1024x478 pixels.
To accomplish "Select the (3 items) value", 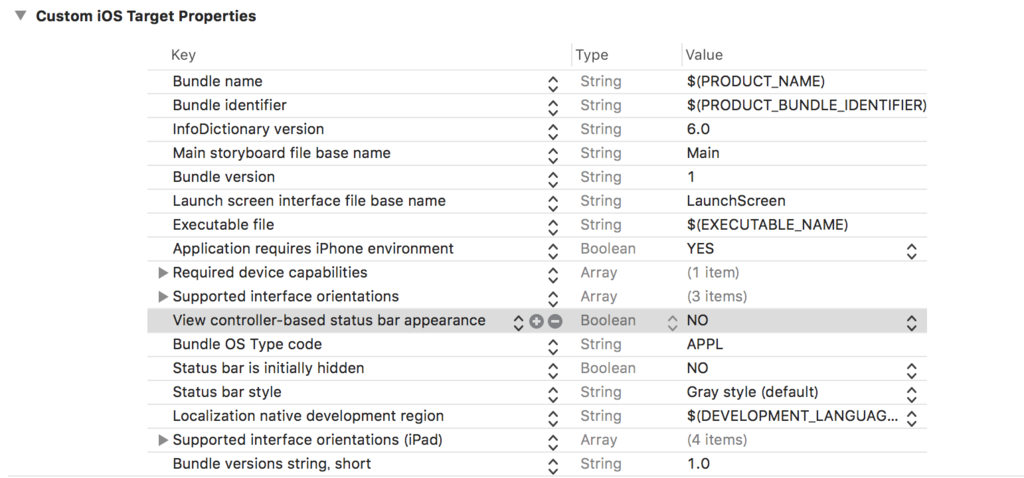I will tap(717, 296).
